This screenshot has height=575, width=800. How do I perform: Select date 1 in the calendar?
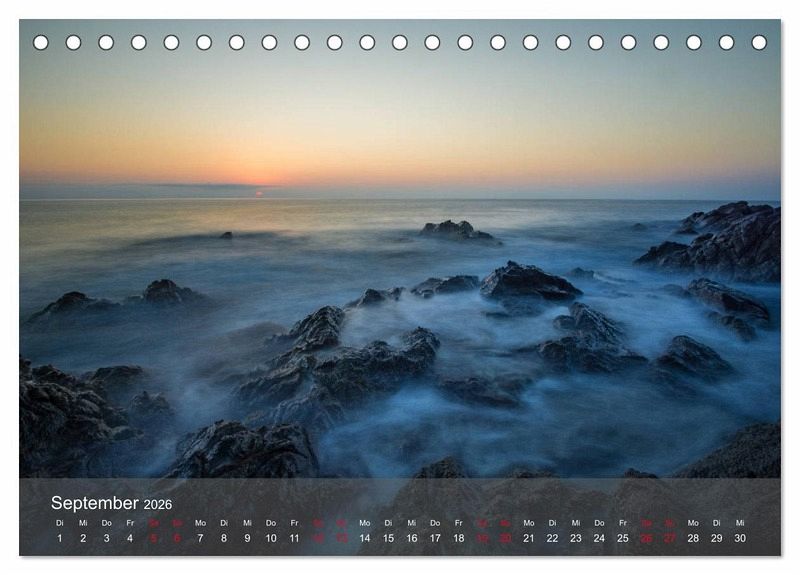tap(59, 538)
